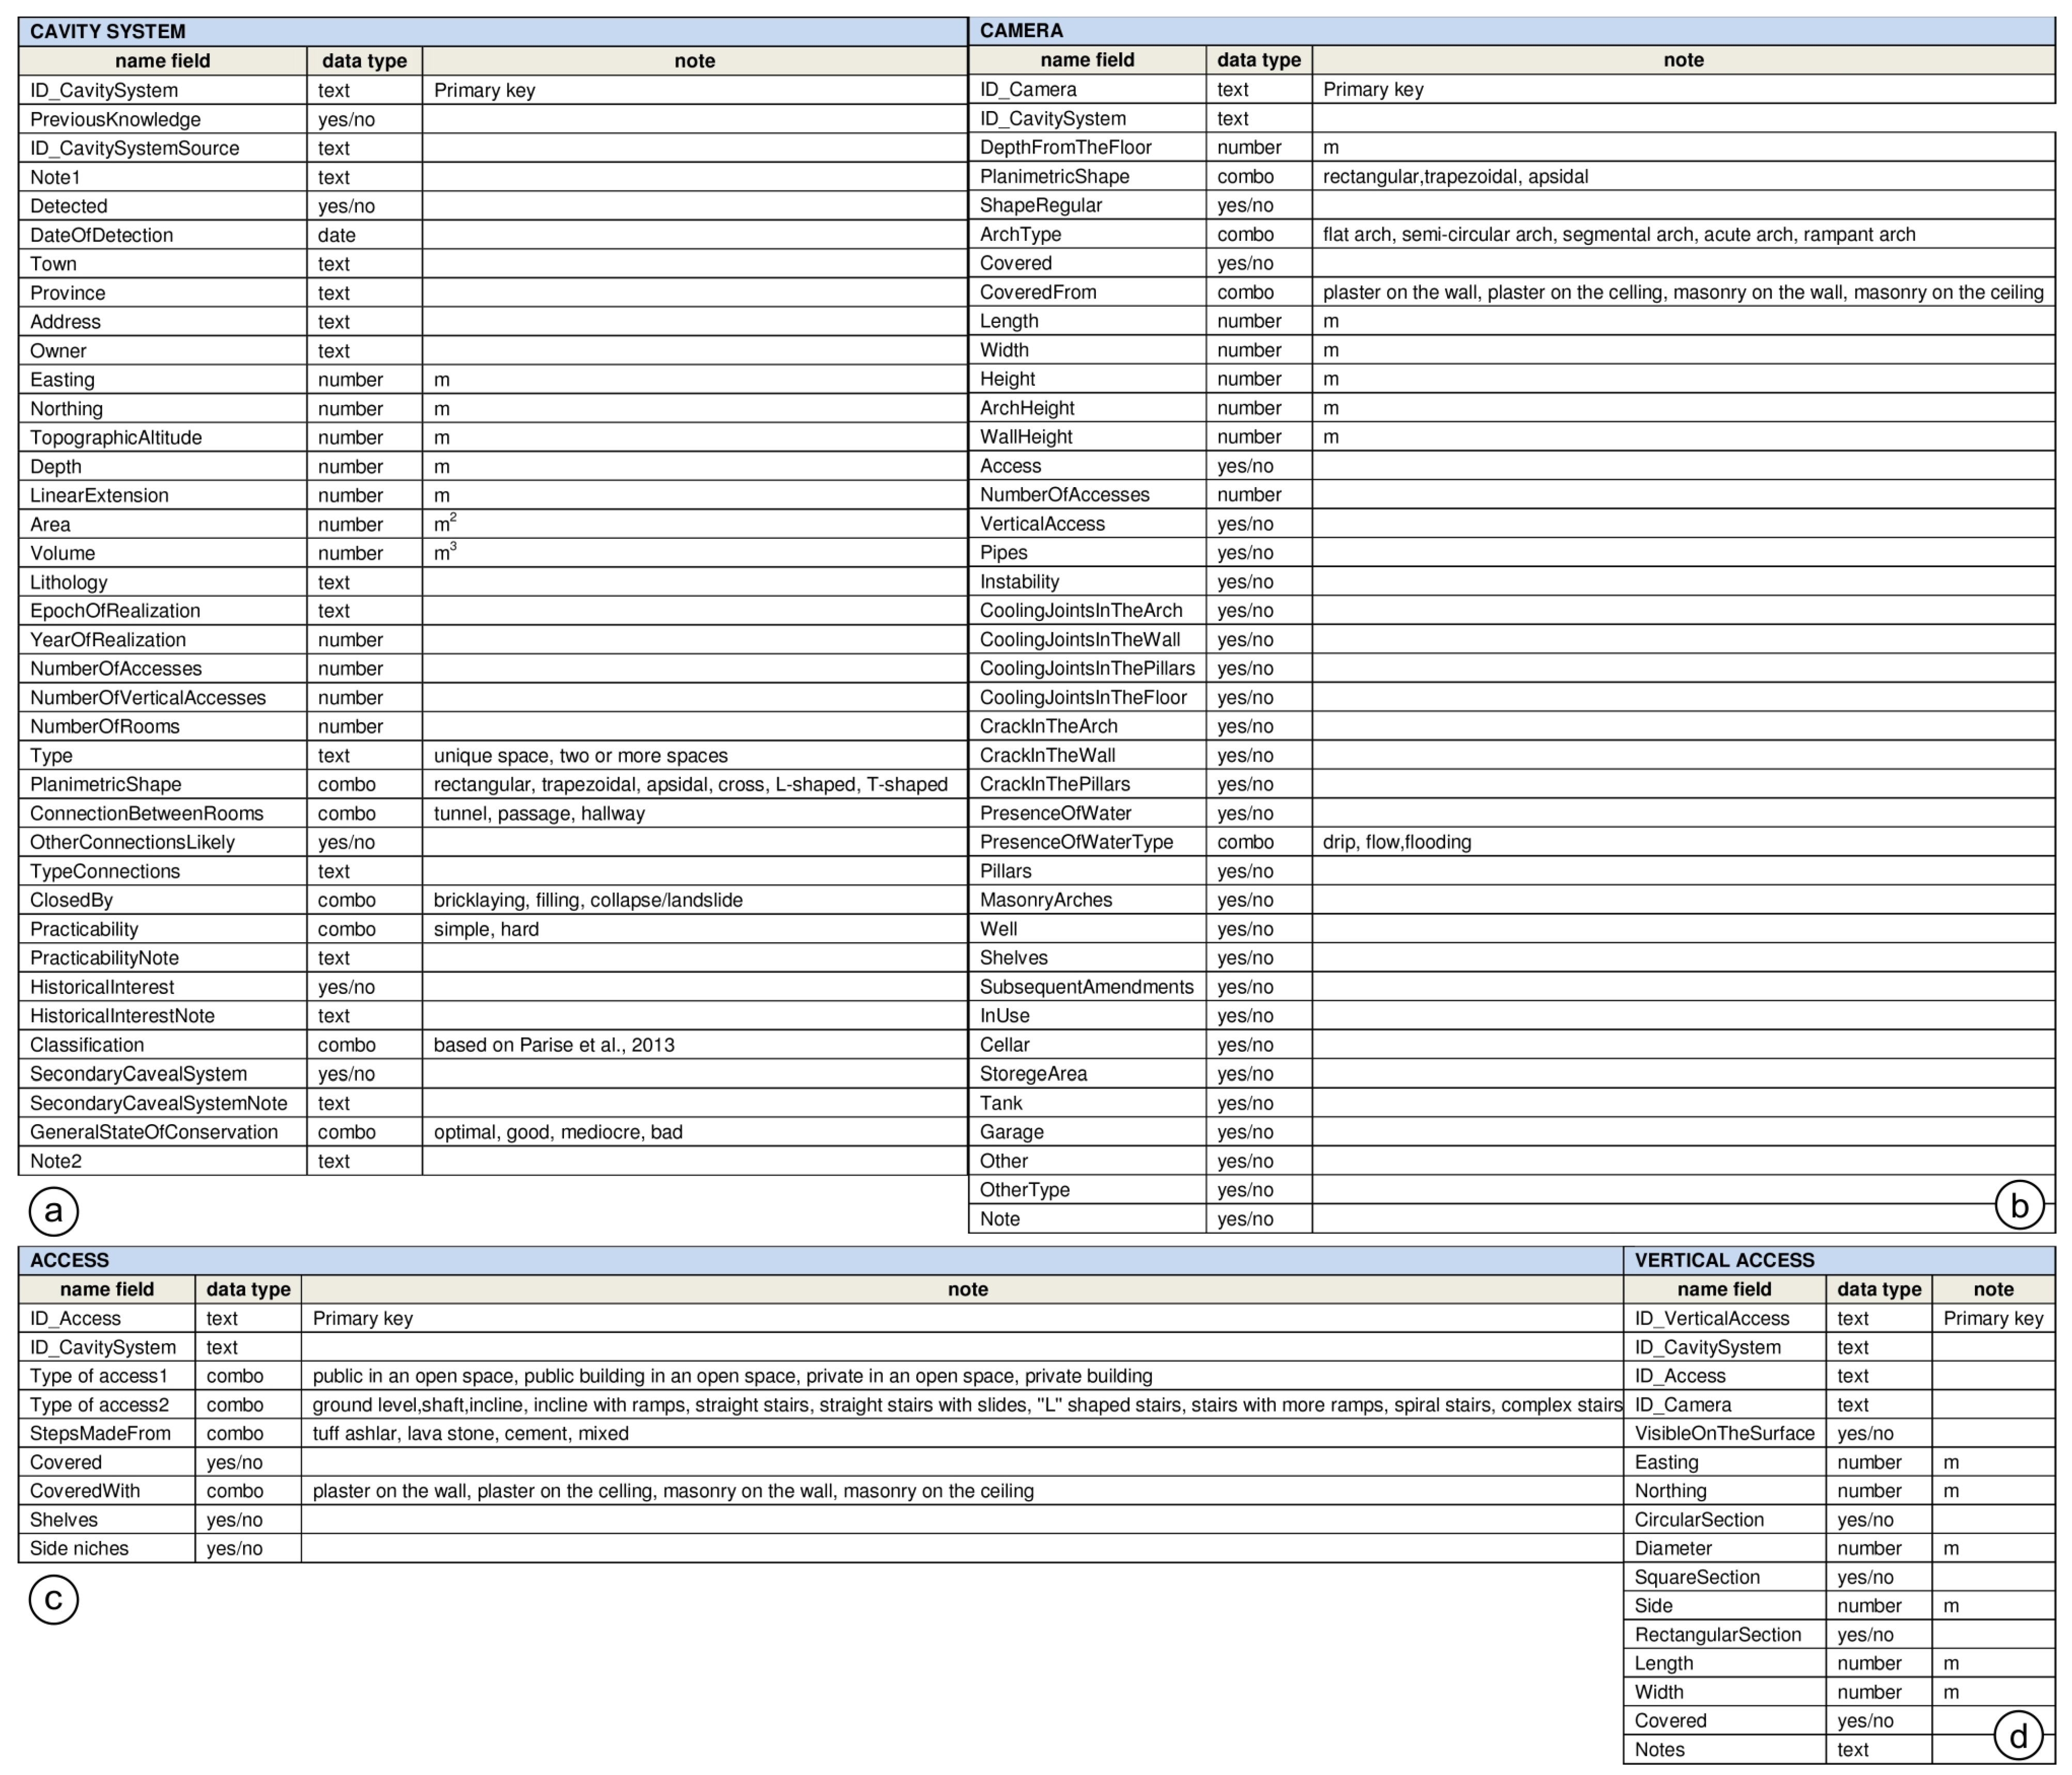Click the circled letter b label
2072x1775 pixels.
2019,1206
